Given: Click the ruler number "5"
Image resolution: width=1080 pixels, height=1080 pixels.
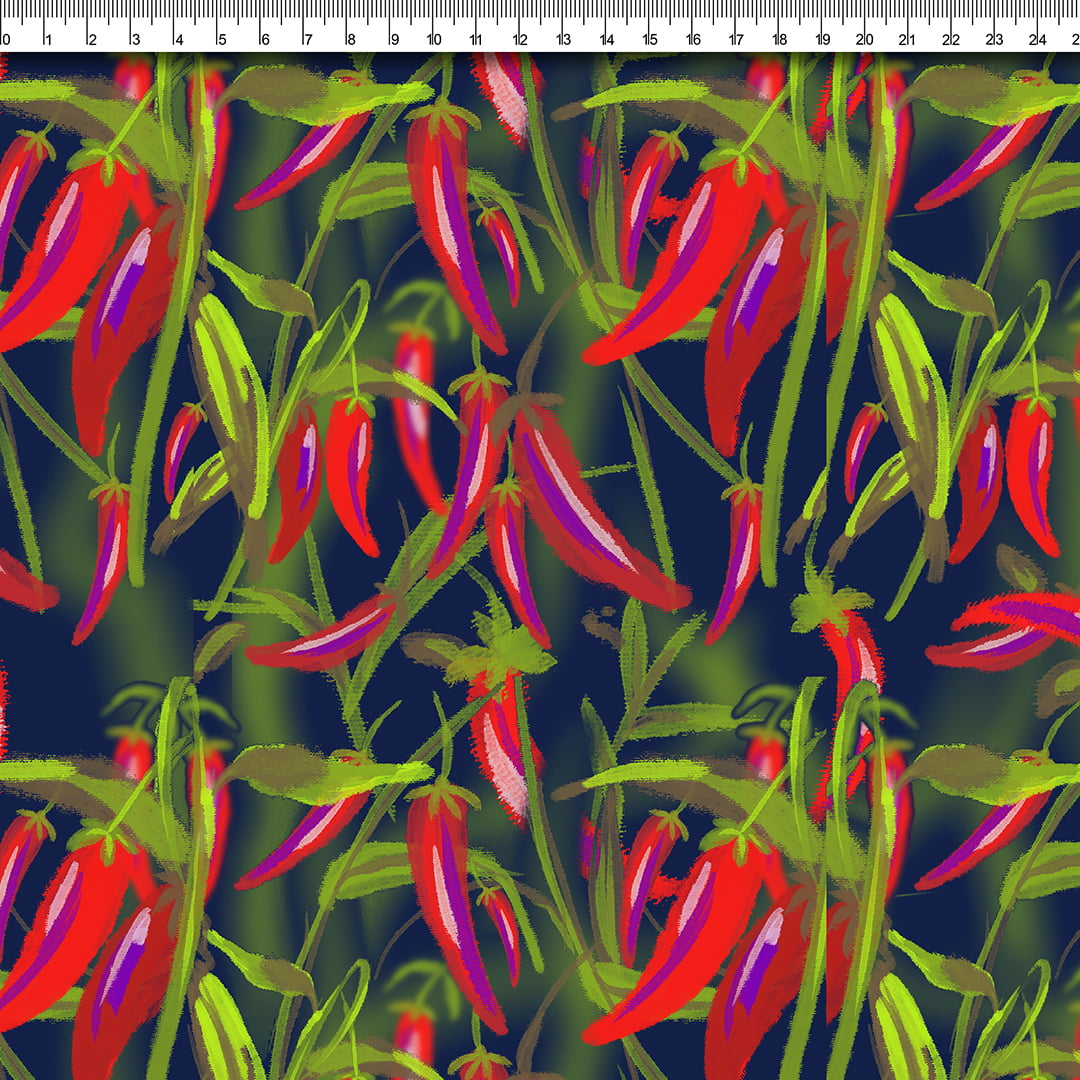Looking at the screenshot, I should pyautogui.click(x=222, y=39).
